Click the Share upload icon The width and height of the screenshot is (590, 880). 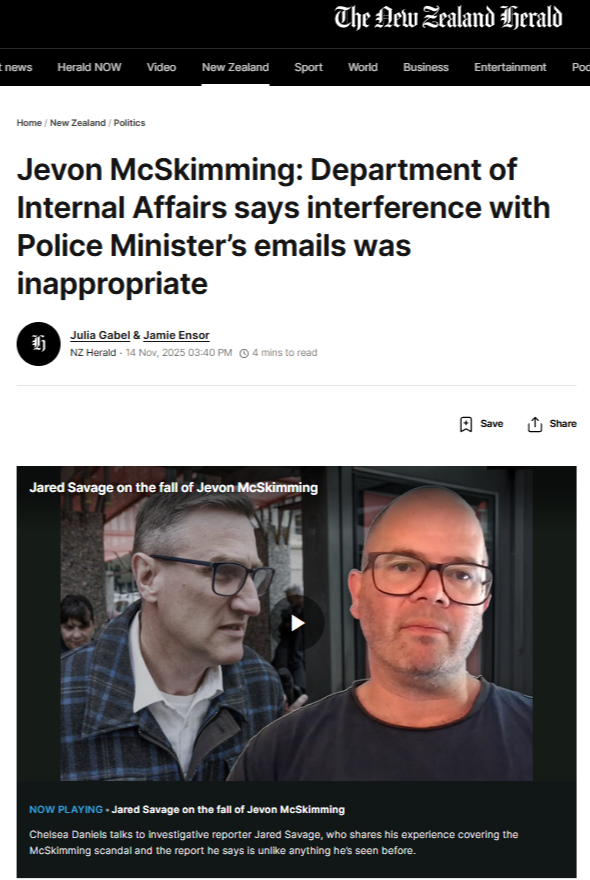tap(534, 424)
